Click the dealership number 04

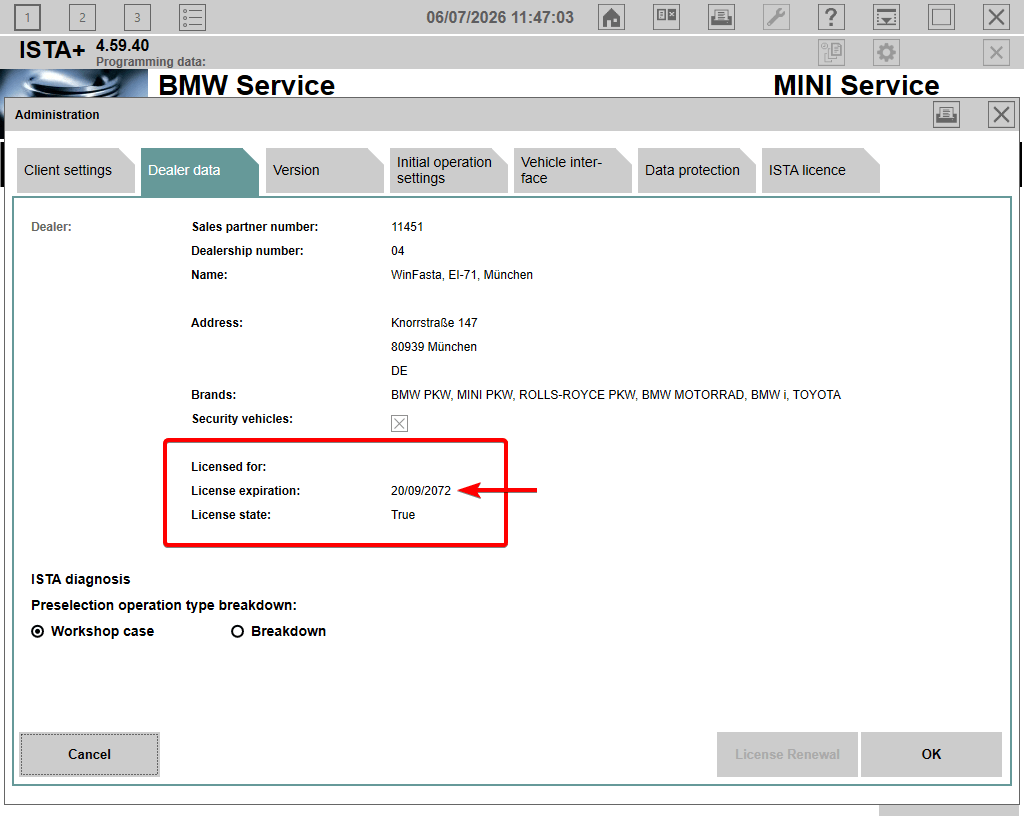[x=397, y=251]
